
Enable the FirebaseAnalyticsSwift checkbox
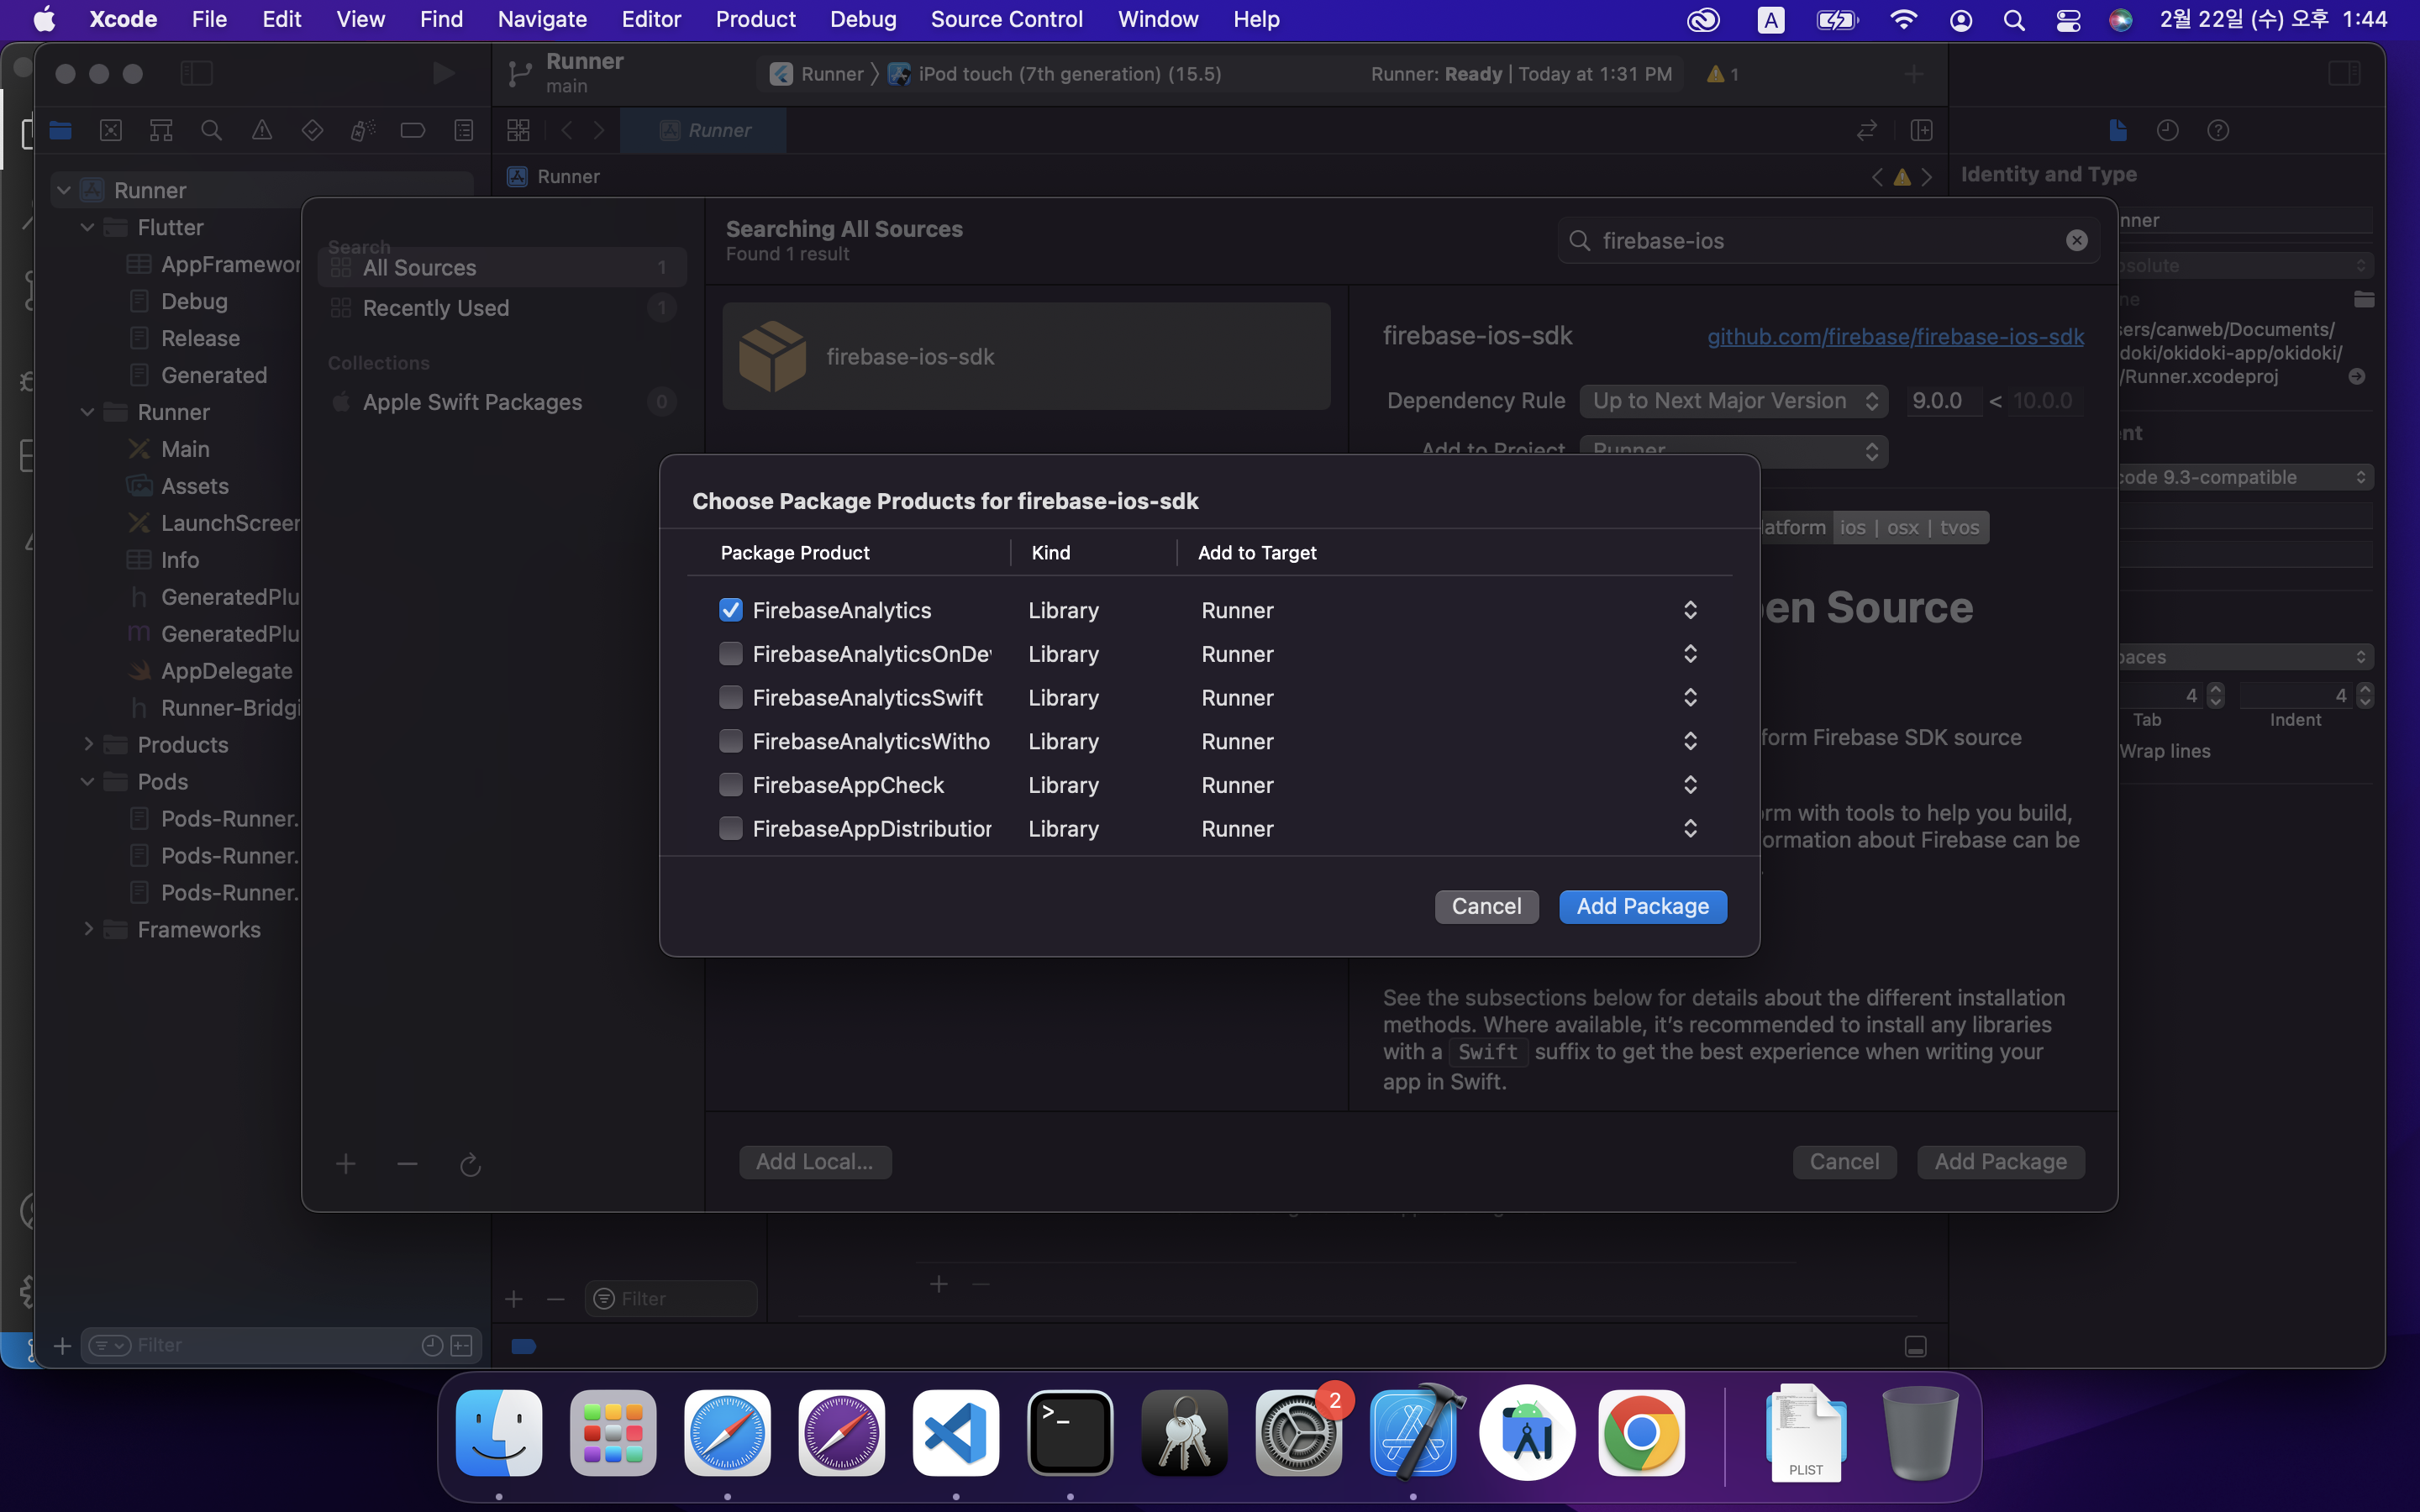[x=731, y=698]
